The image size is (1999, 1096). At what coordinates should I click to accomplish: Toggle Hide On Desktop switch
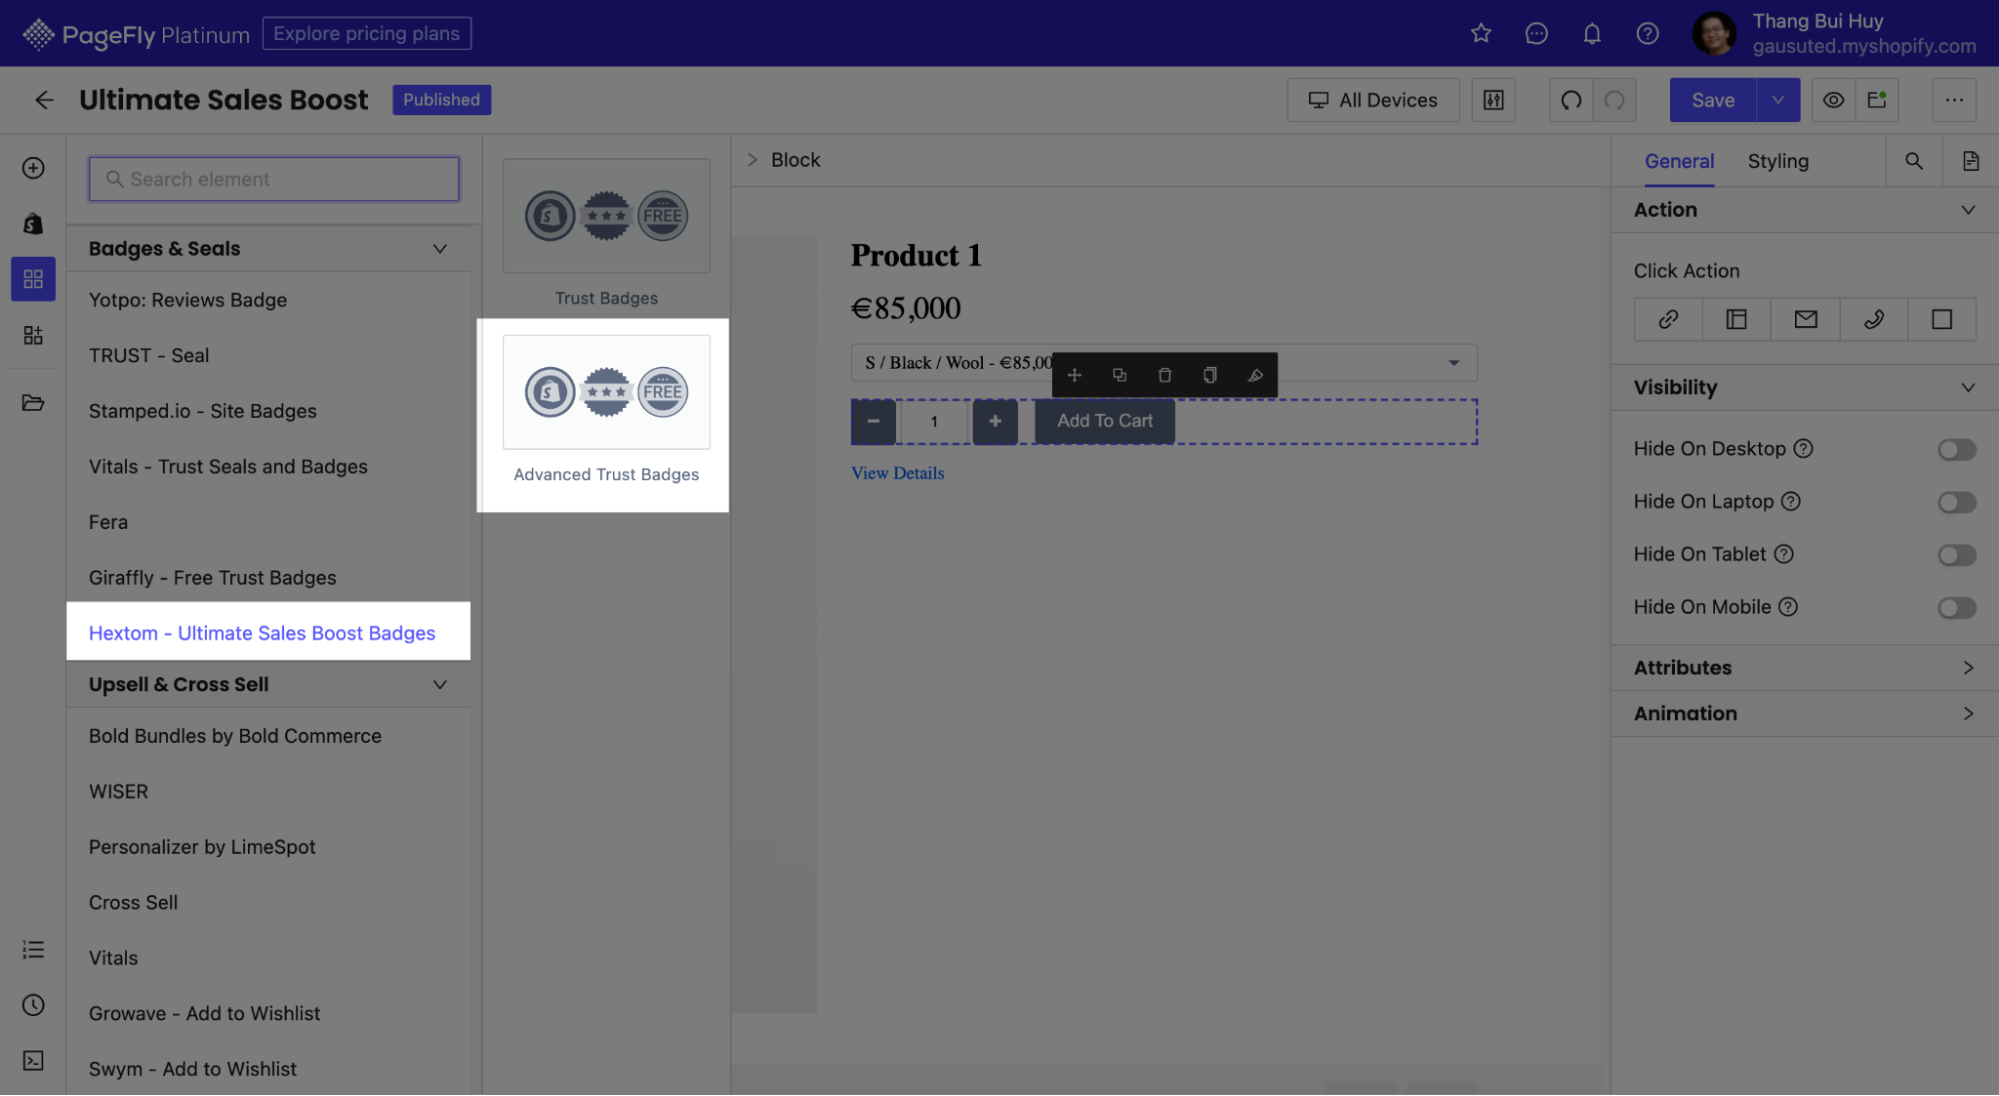coord(1956,449)
